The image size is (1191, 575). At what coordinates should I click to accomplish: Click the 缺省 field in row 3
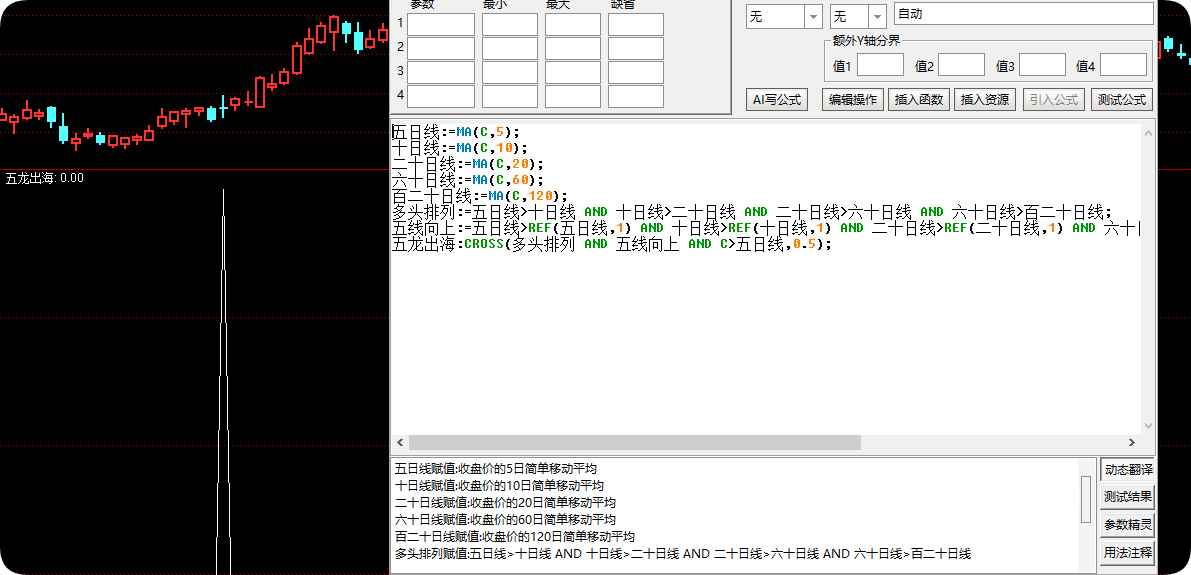pos(636,72)
